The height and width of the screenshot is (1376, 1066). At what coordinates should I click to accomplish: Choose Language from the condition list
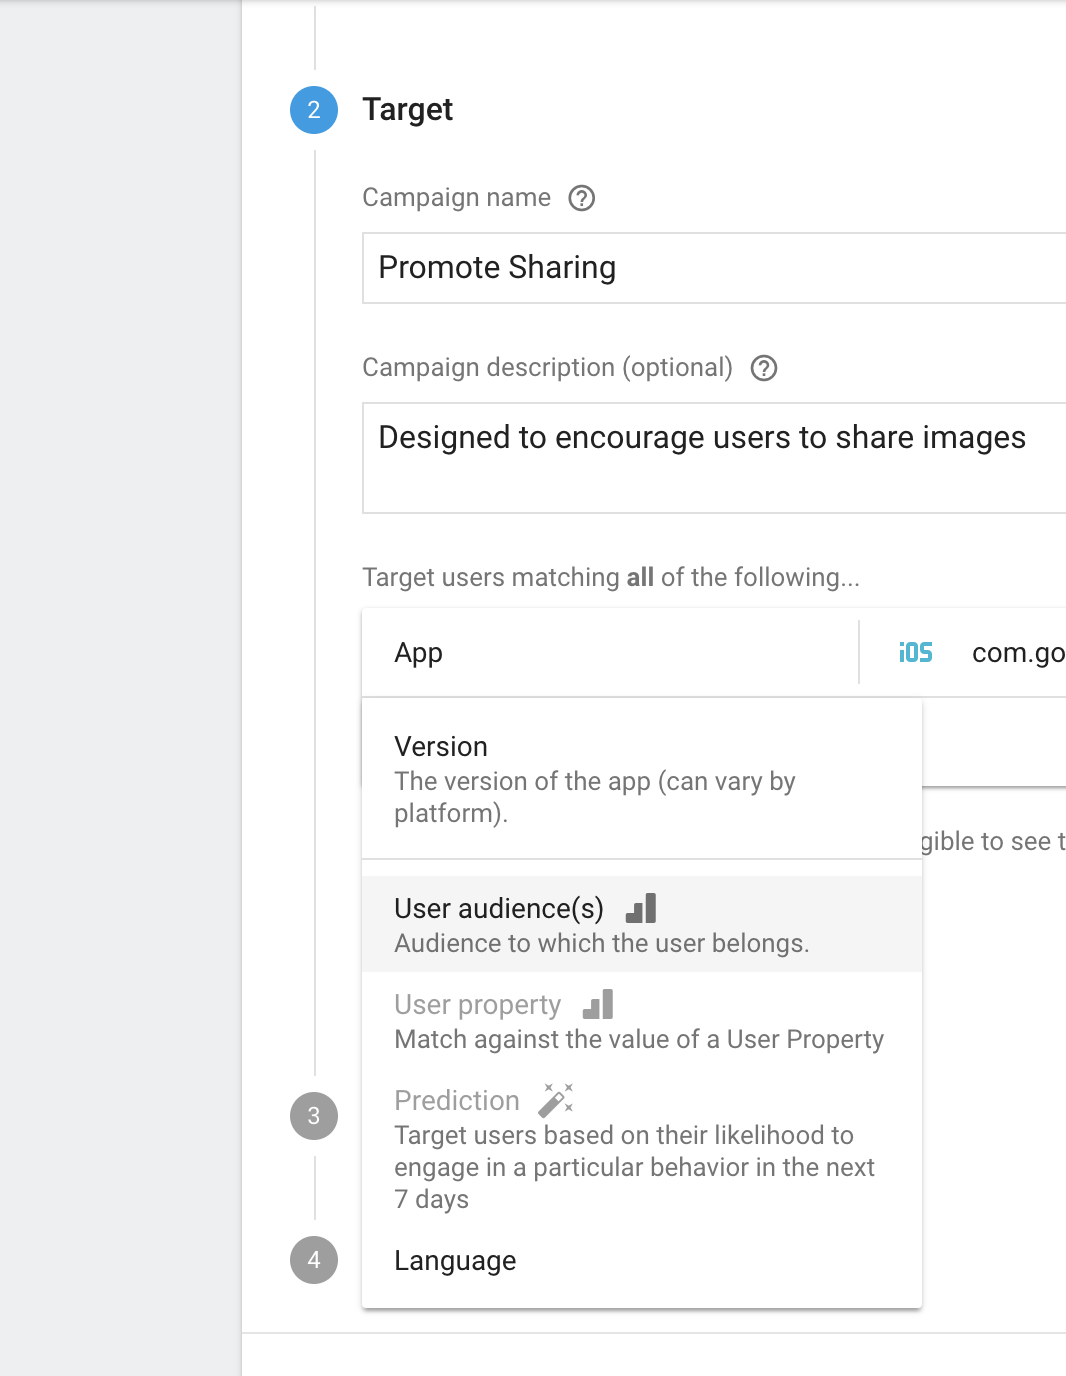455,1261
